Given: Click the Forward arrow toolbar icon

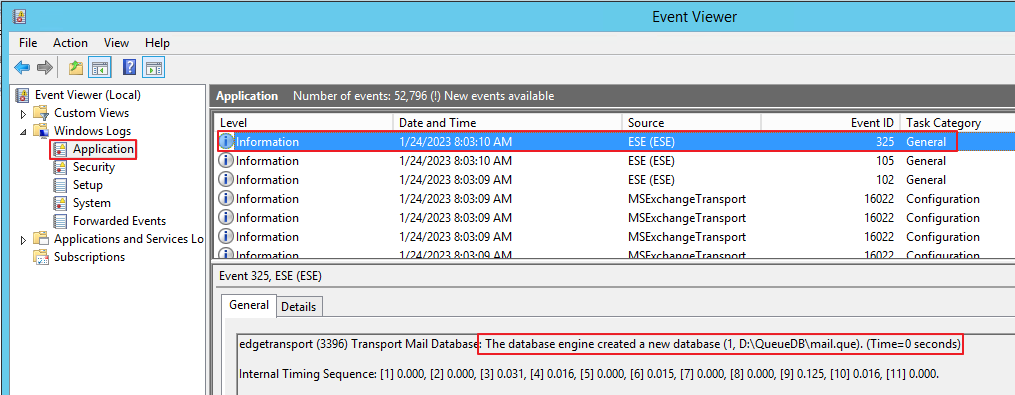Looking at the screenshot, I should click(x=44, y=67).
